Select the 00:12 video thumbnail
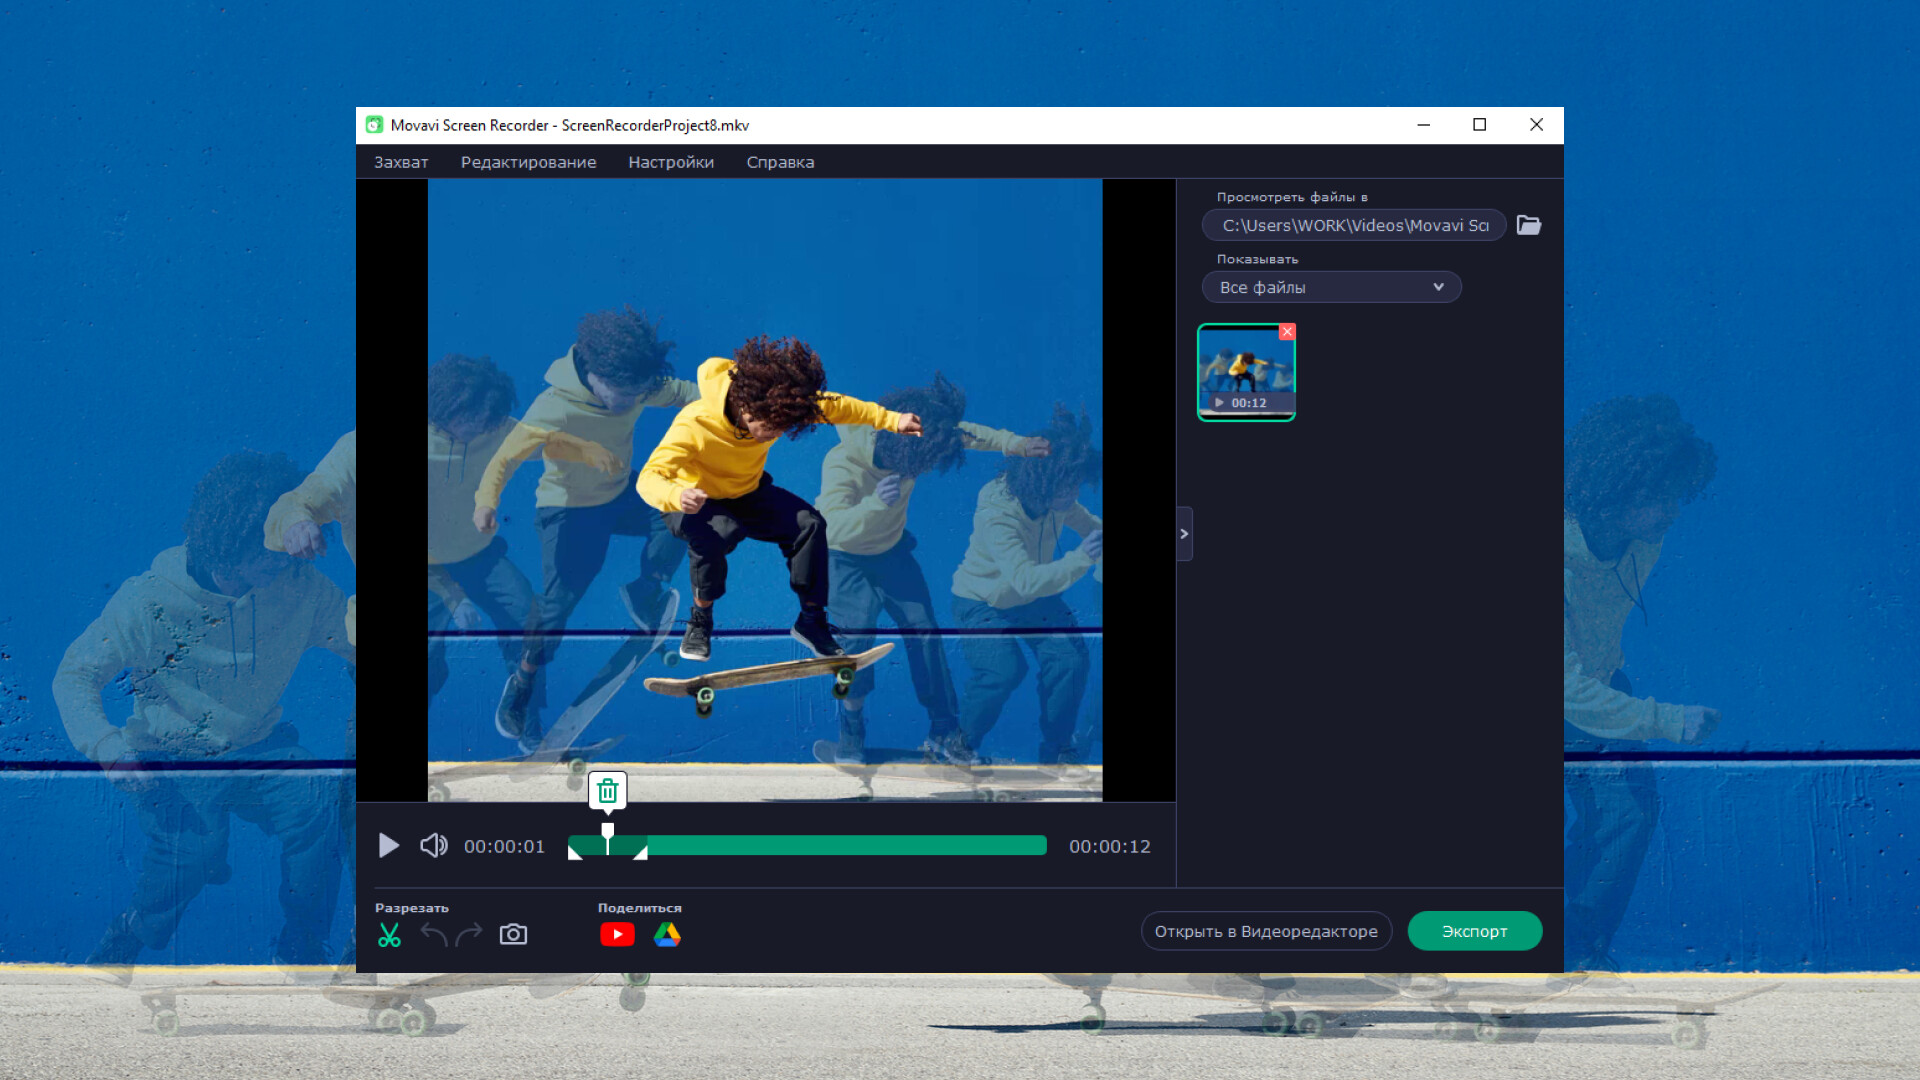Image resolution: width=1920 pixels, height=1080 pixels. pyautogui.click(x=1245, y=372)
